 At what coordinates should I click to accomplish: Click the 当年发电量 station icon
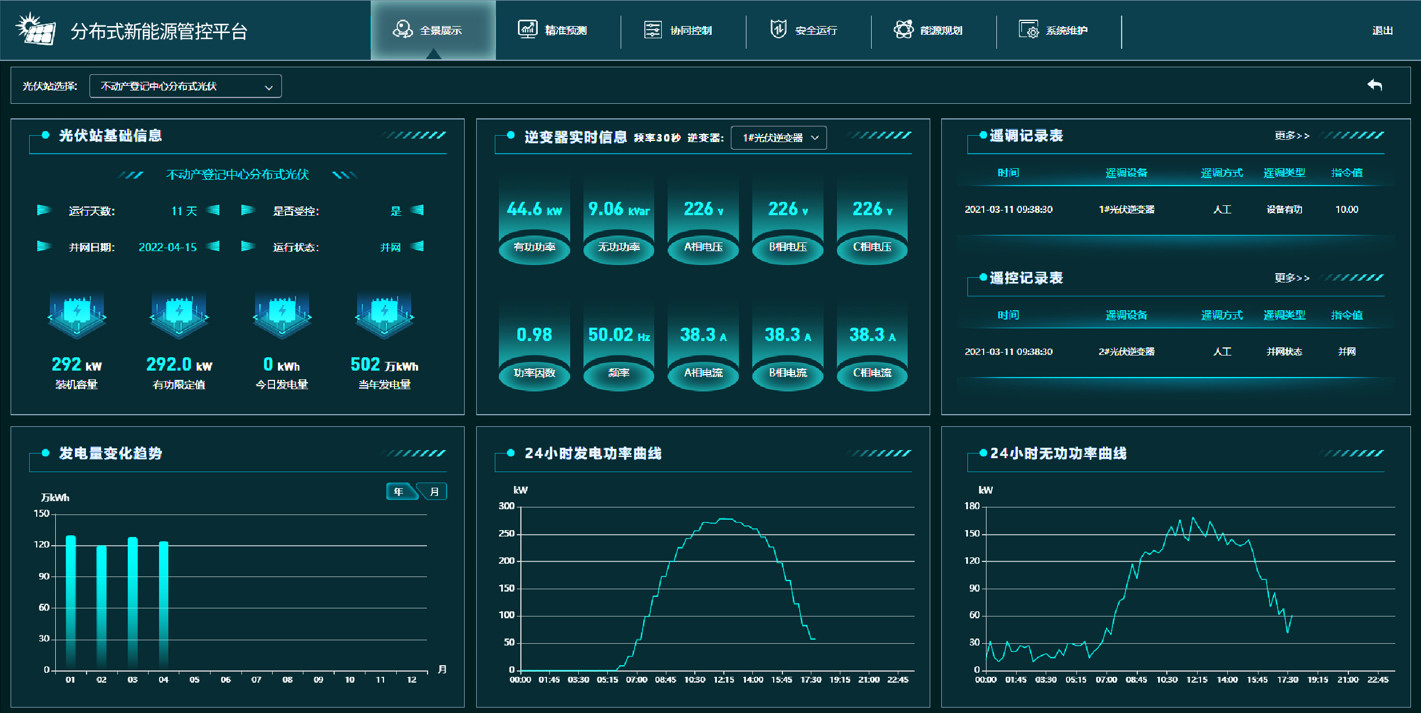coord(384,316)
